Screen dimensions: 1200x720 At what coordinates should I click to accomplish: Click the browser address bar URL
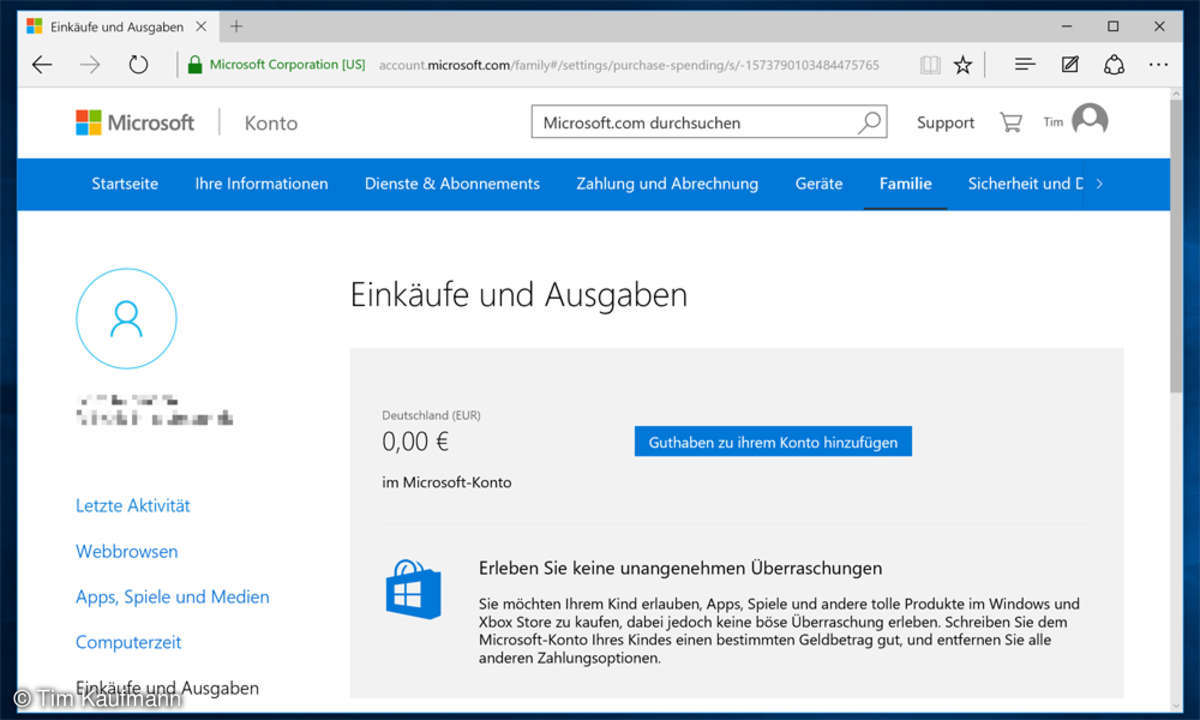click(x=629, y=65)
